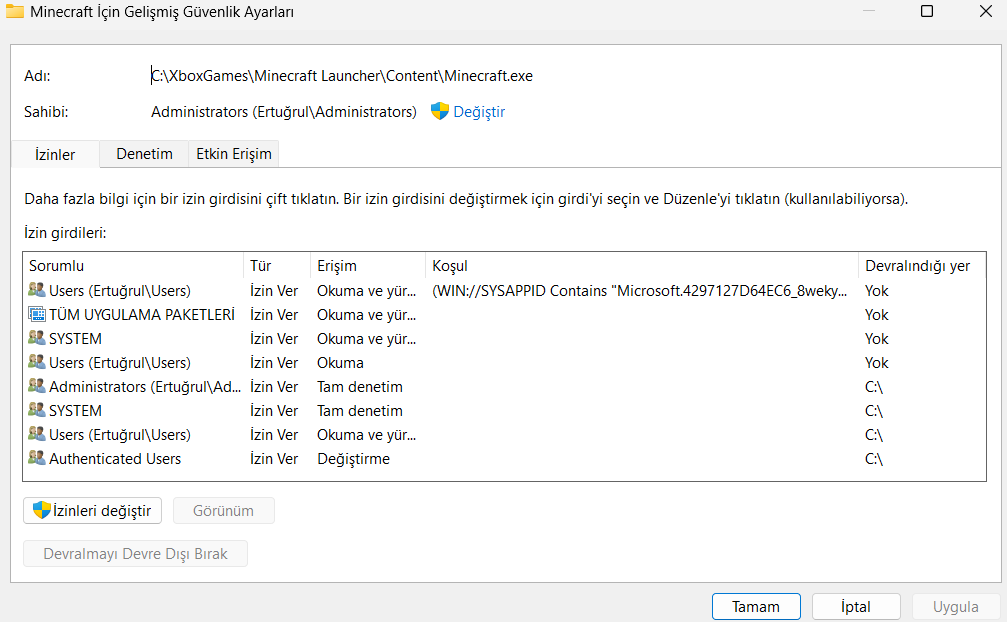Screen dimensions: 1007x622
Task: Click the shield icon beside Değiştir
Action: click(439, 112)
